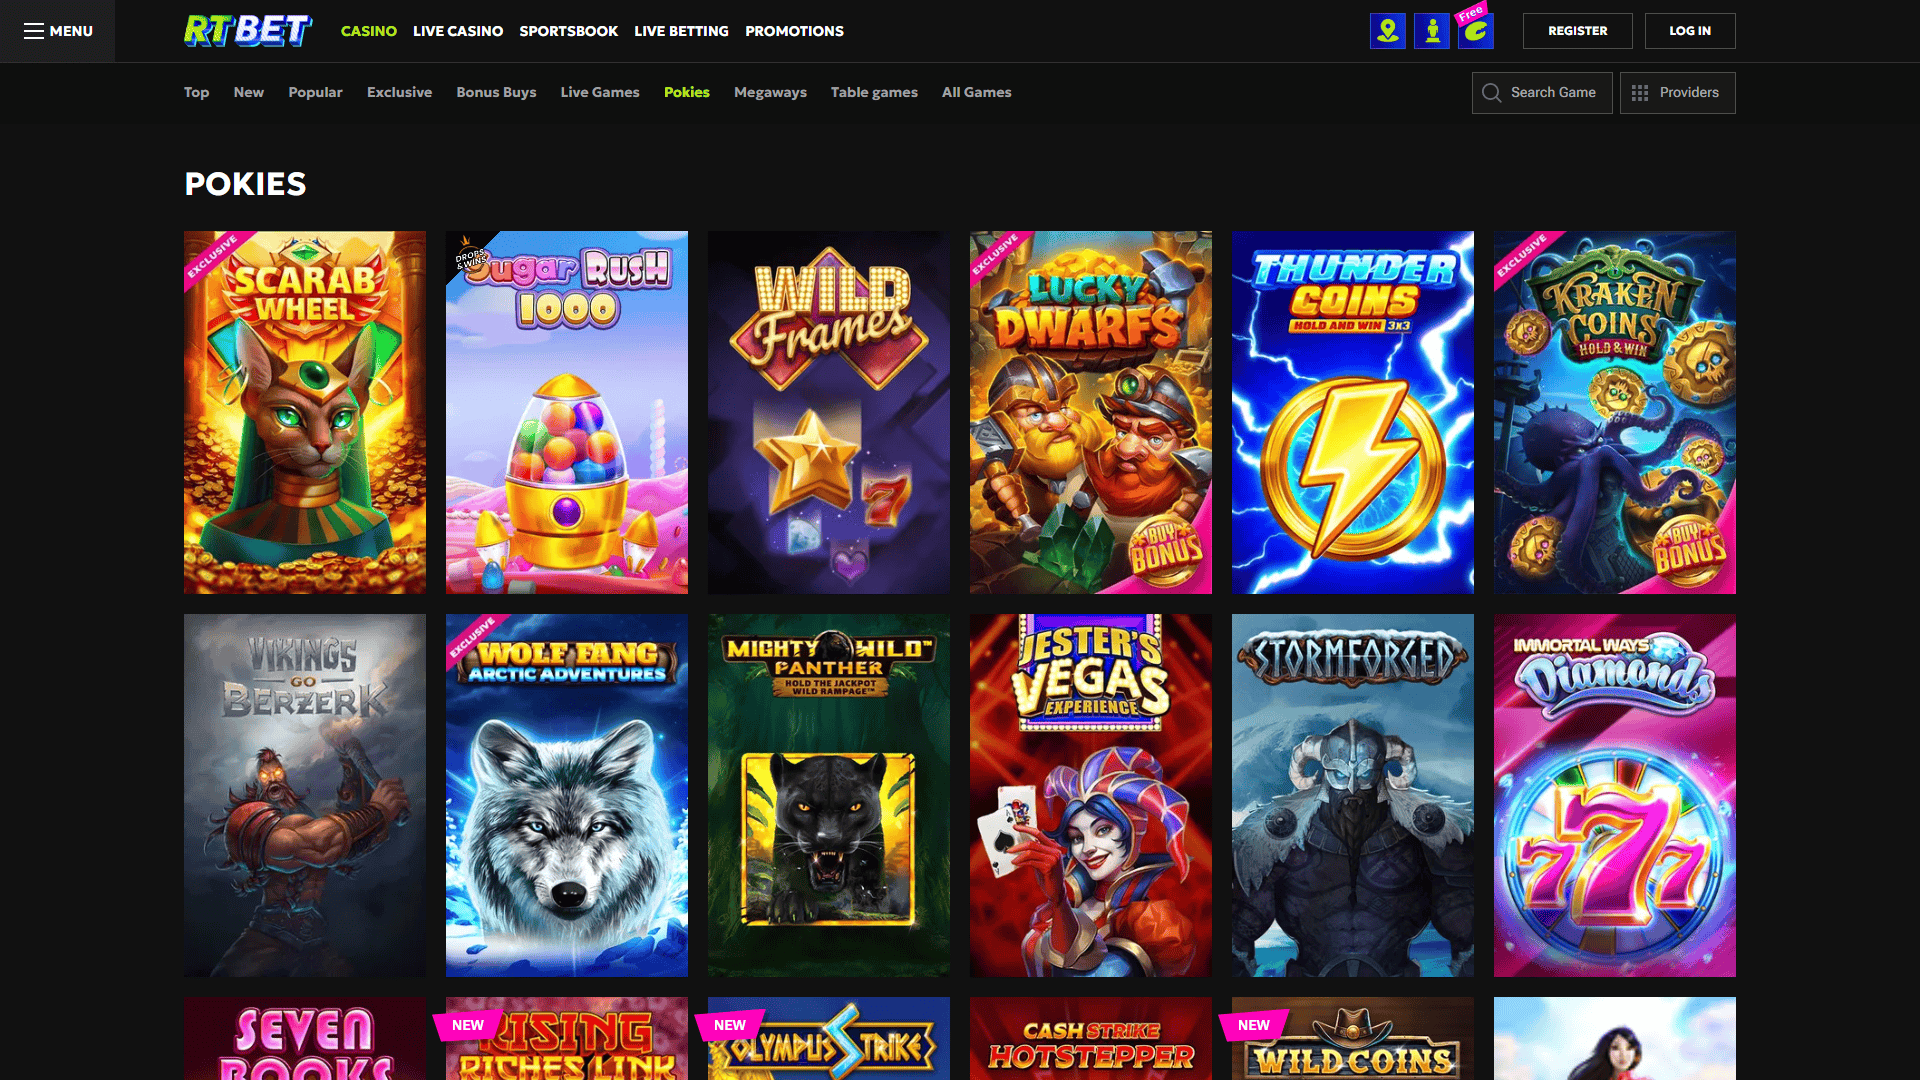
Task: Play Immortal Ways Diamonds
Action: [x=1615, y=795]
